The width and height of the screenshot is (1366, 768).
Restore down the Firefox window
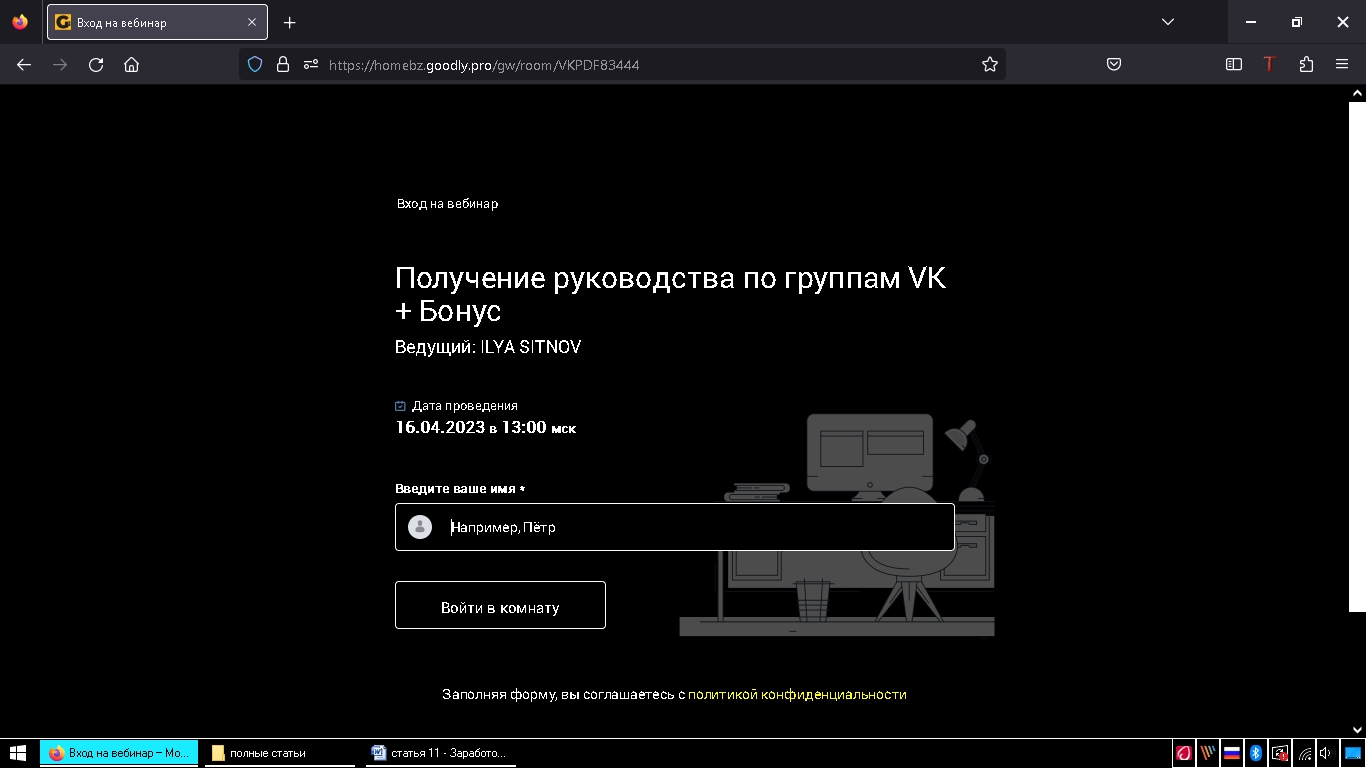pyautogui.click(x=1297, y=22)
